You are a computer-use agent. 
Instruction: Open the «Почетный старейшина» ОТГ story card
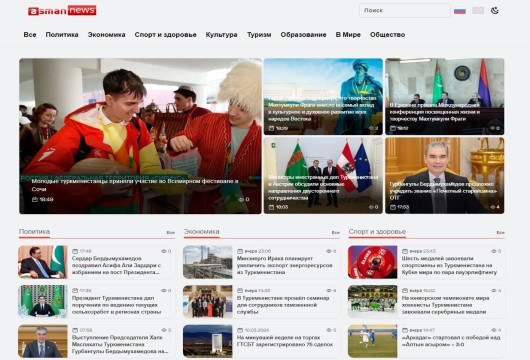444,175
